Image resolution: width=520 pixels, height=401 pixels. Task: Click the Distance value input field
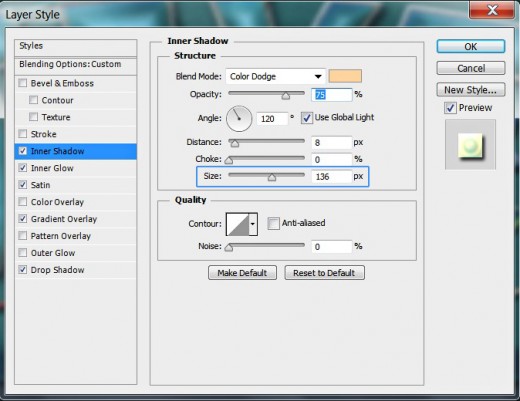pos(331,143)
